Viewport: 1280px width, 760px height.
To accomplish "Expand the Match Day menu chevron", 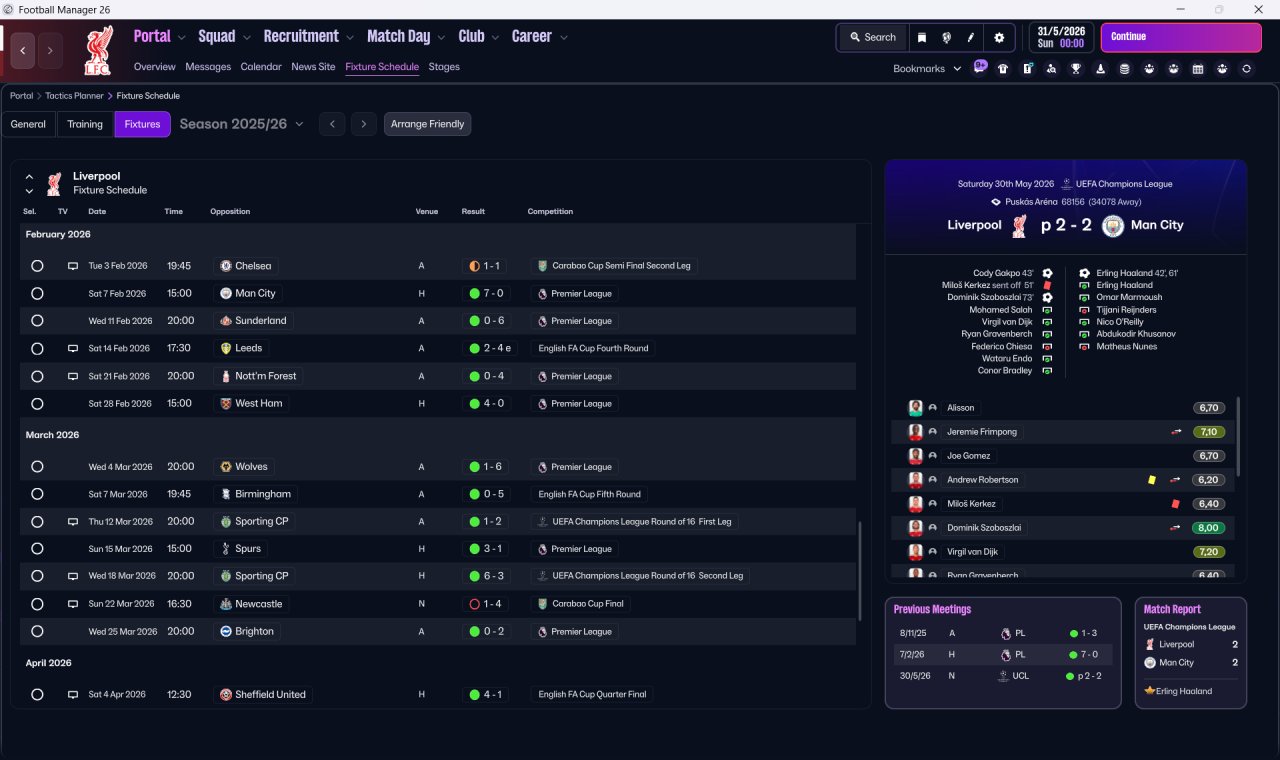I will (441, 38).
